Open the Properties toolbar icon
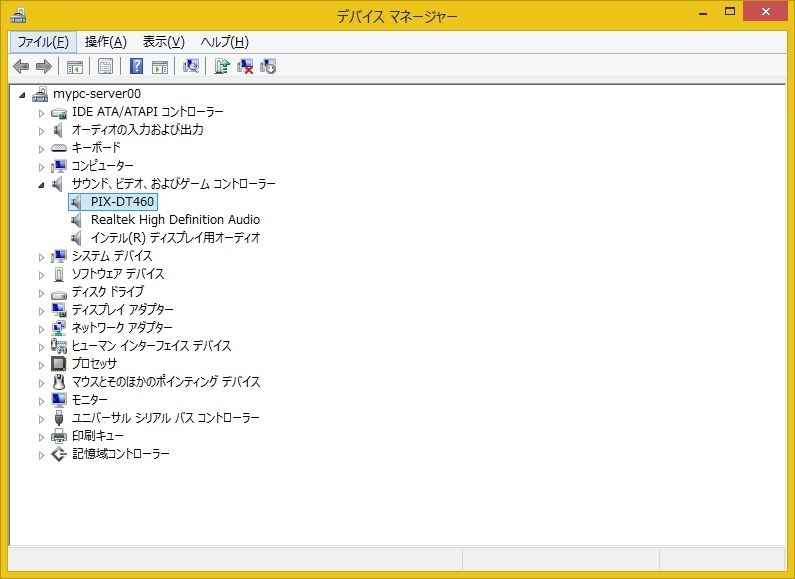This screenshot has height=579, width=795. tap(105, 66)
